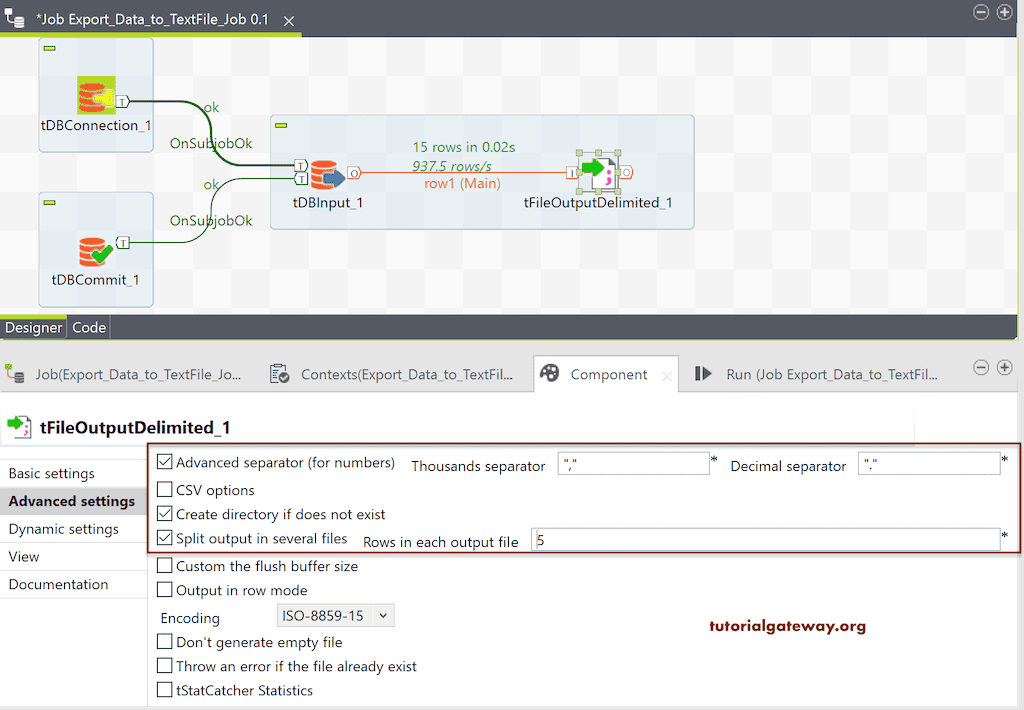1024x710 pixels.
Task: Switch to the Code tab
Action: tap(88, 327)
